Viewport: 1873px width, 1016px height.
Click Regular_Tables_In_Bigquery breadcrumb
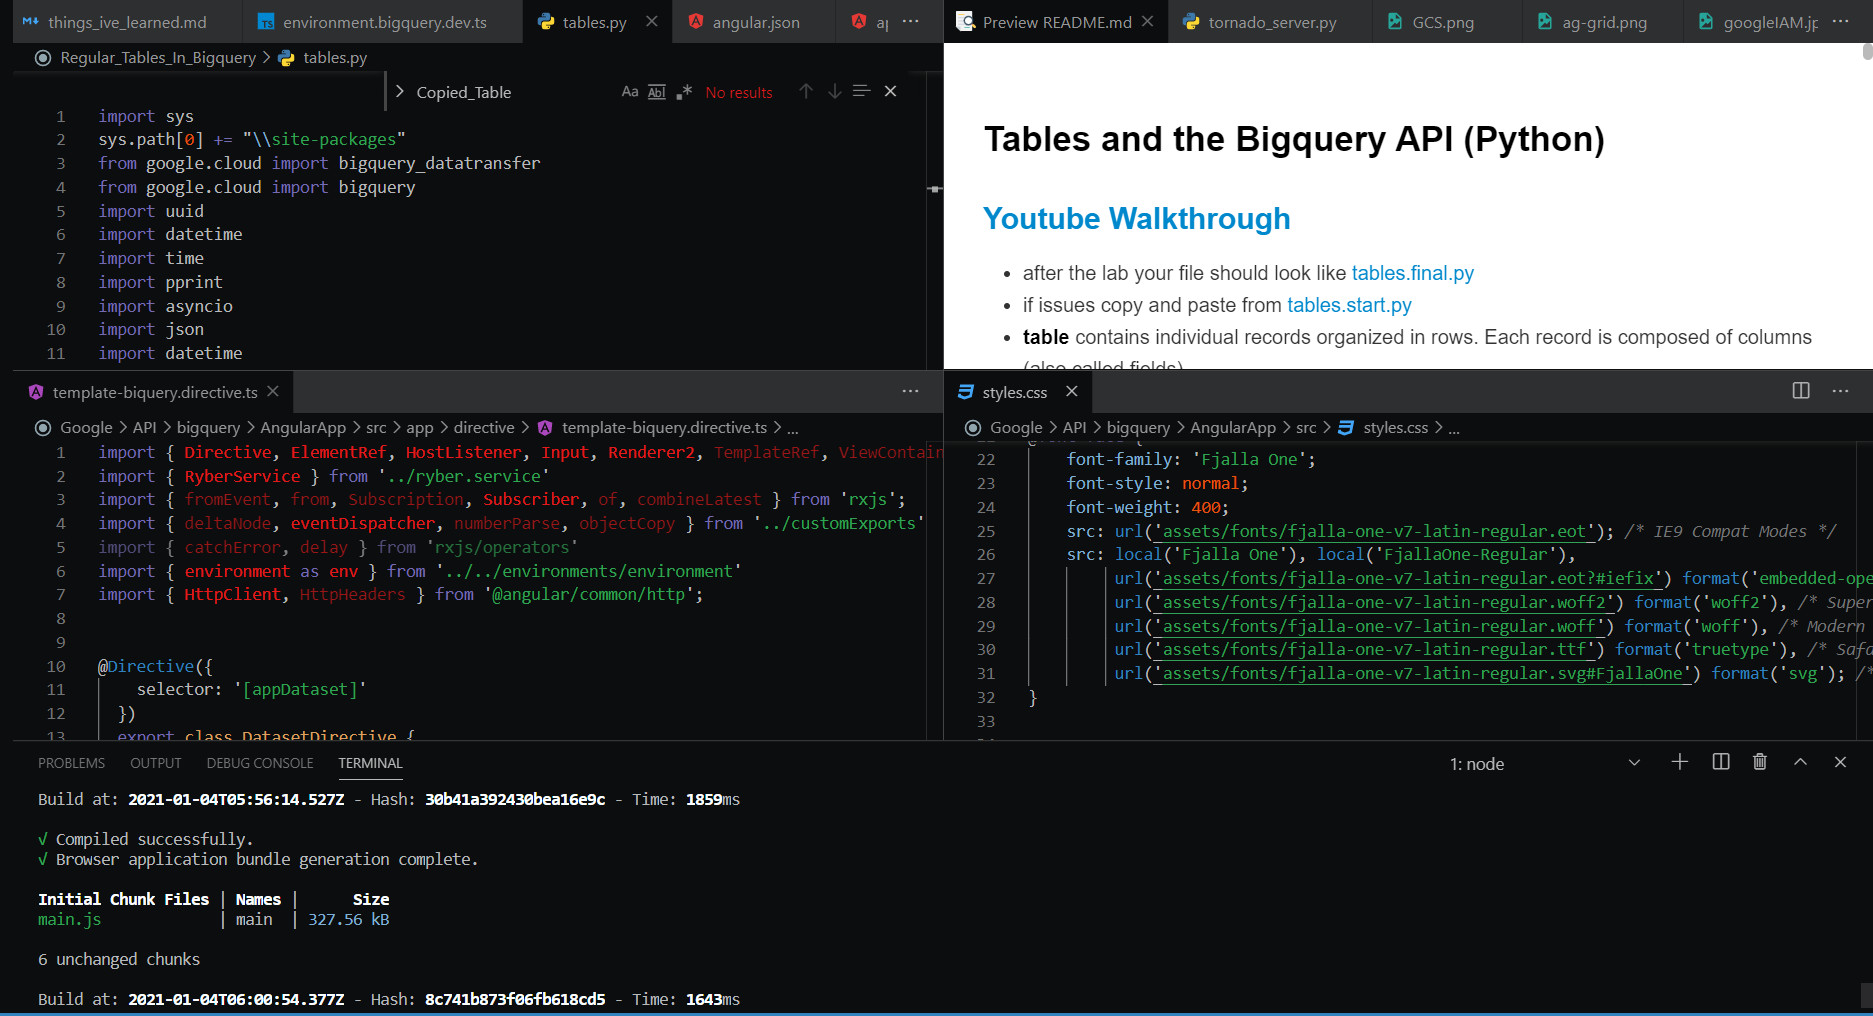[158, 58]
